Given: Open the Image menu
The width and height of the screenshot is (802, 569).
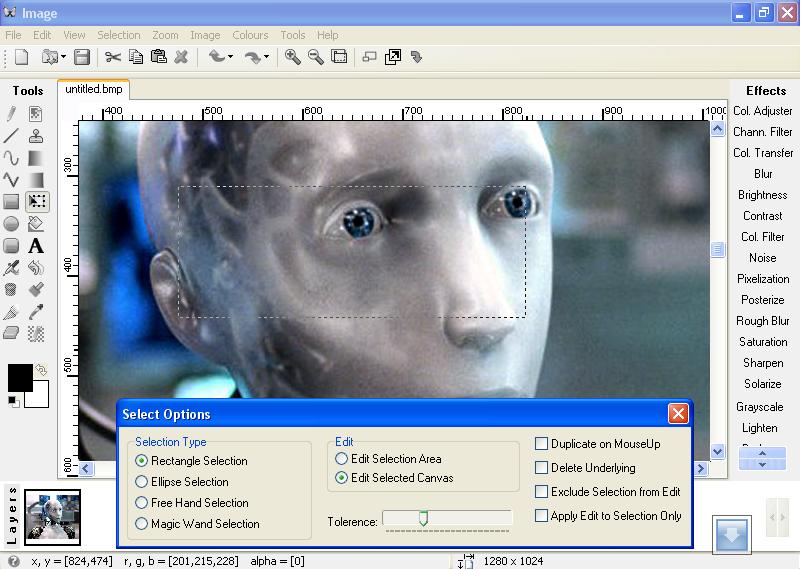Looking at the screenshot, I should click(x=205, y=35).
